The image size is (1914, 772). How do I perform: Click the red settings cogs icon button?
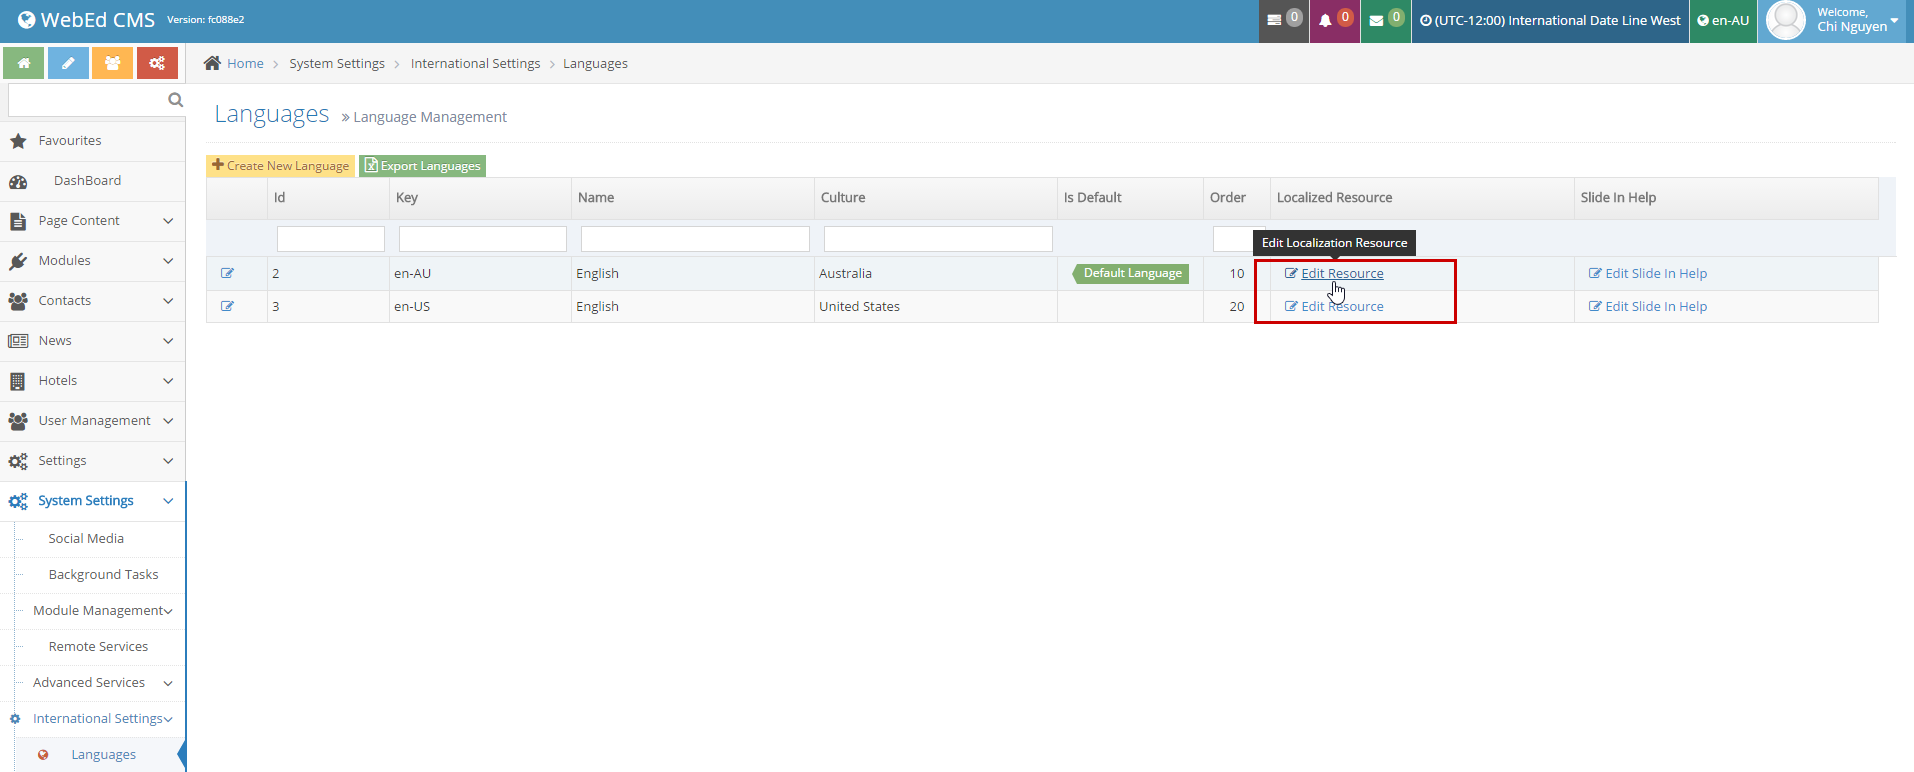(x=157, y=63)
